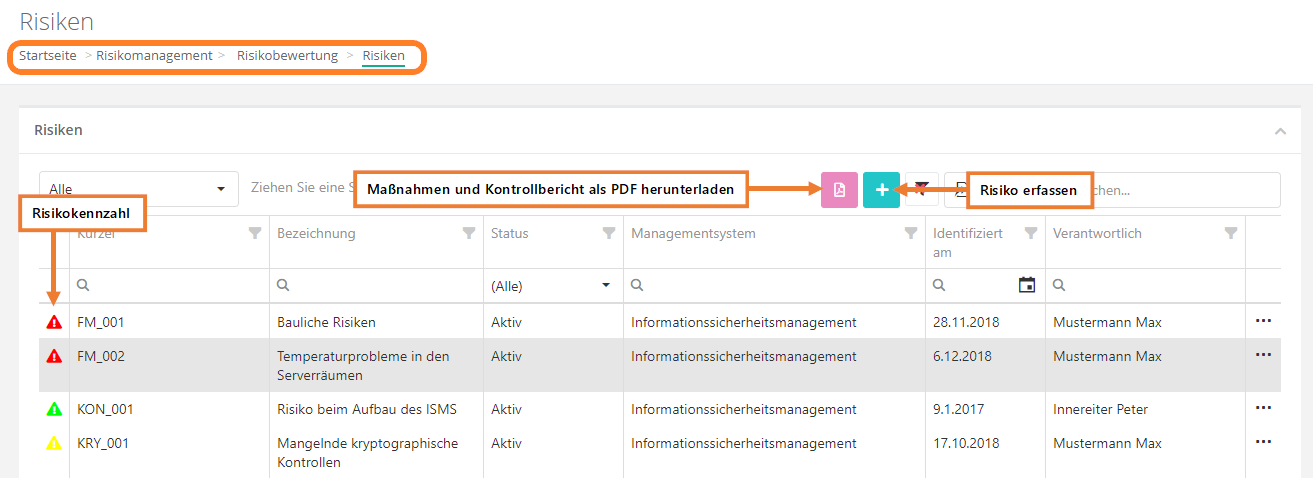Click the teal plus button to add risk
Image resolution: width=1313 pixels, height=478 pixels.
(881, 190)
